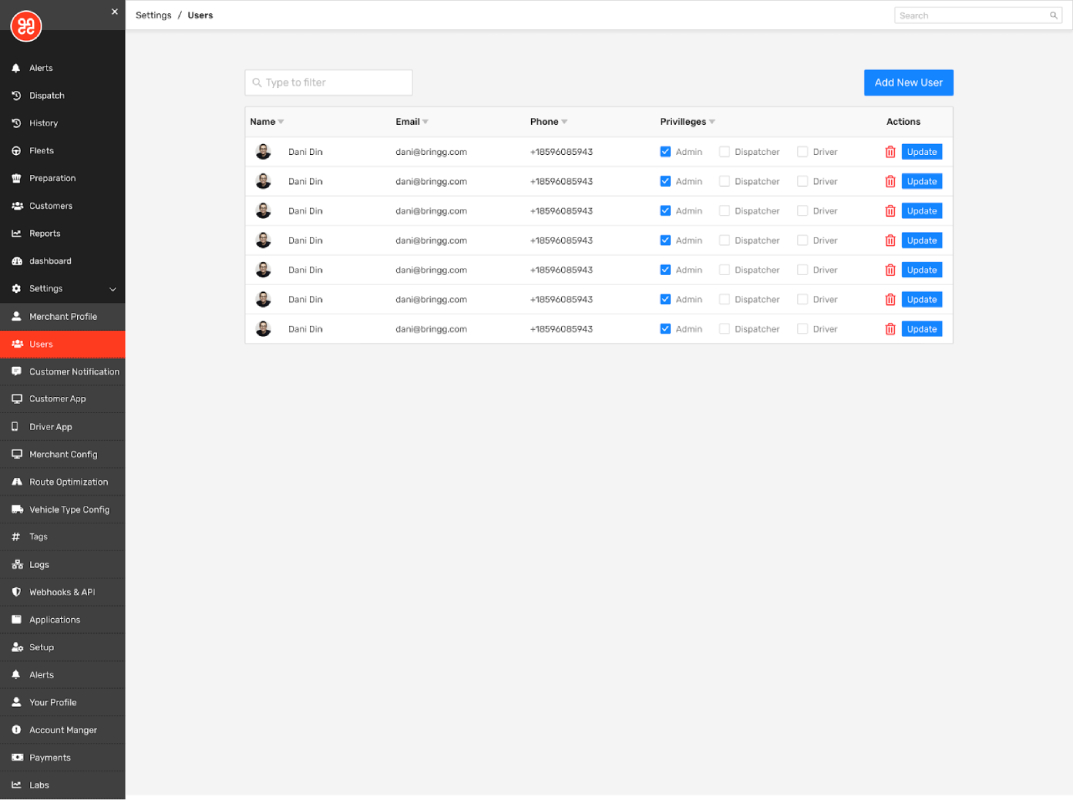Click the Users breadcrumb text
The height and width of the screenshot is (800, 1073).
(x=201, y=15)
